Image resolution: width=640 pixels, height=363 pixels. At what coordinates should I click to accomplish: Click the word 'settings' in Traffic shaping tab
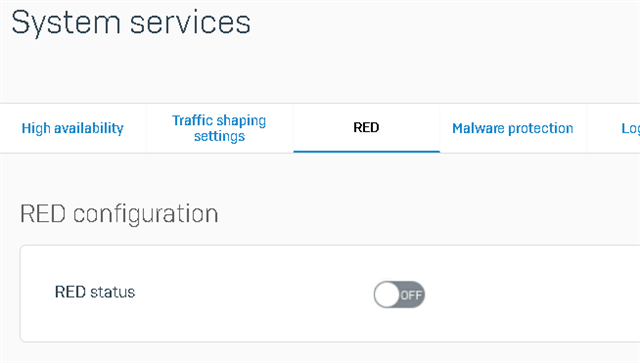tap(219, 136)
